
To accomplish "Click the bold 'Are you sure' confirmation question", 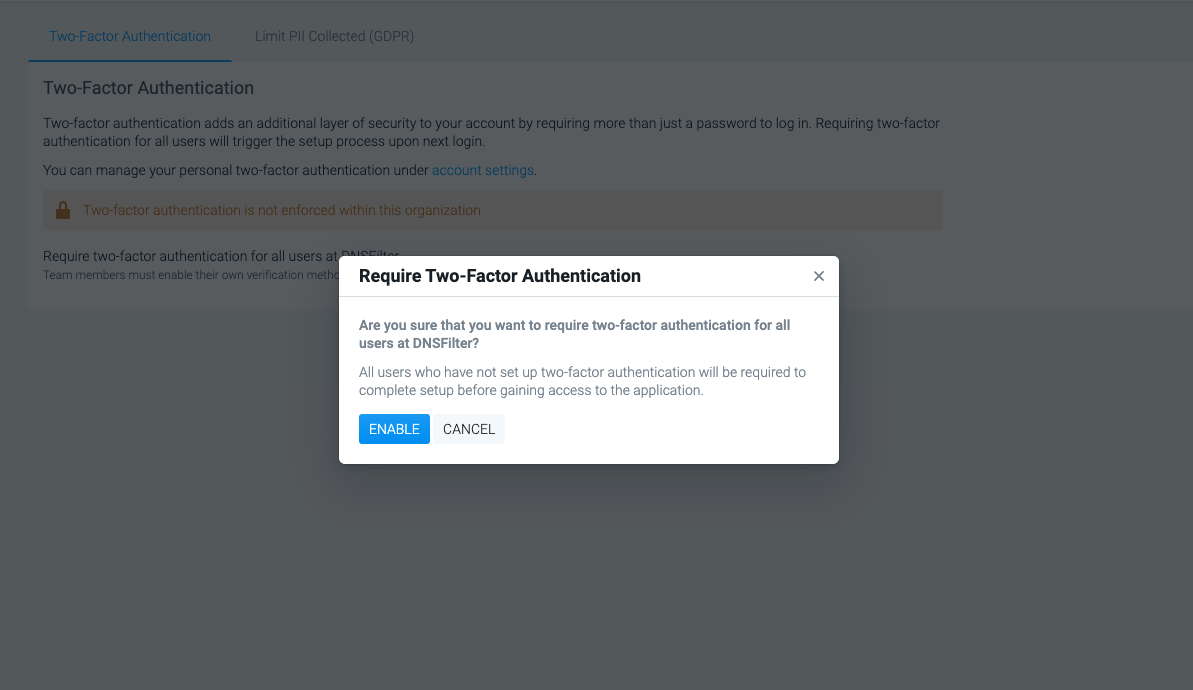I will (574, 334).
